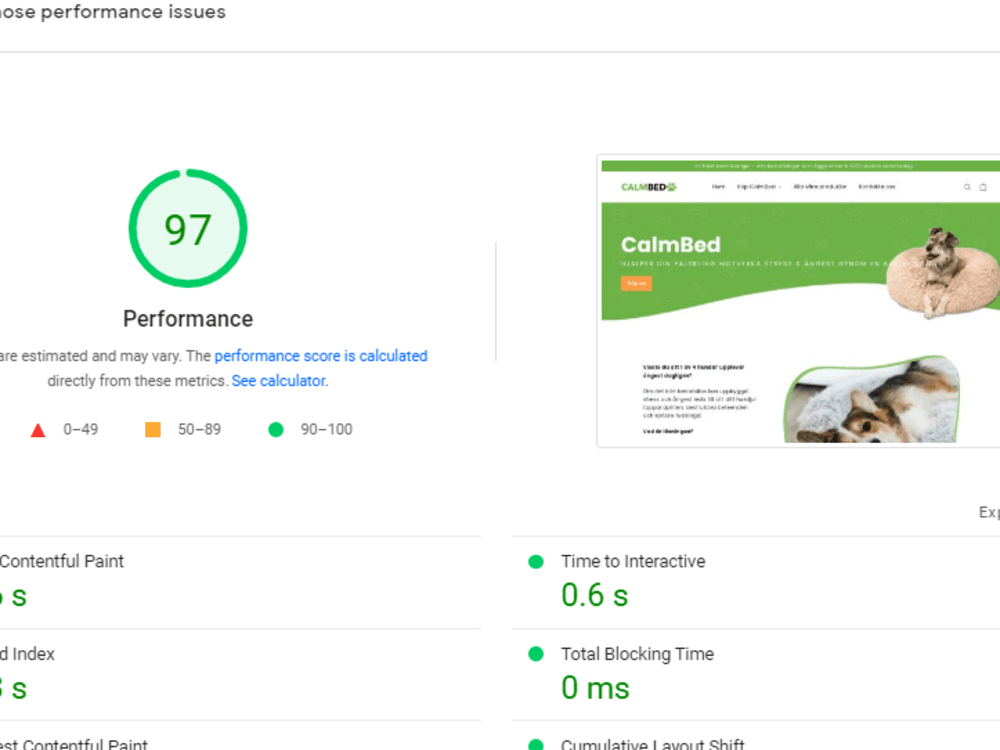Click the CALMBED logo in the screenshot preview

(x=649, y=187)
